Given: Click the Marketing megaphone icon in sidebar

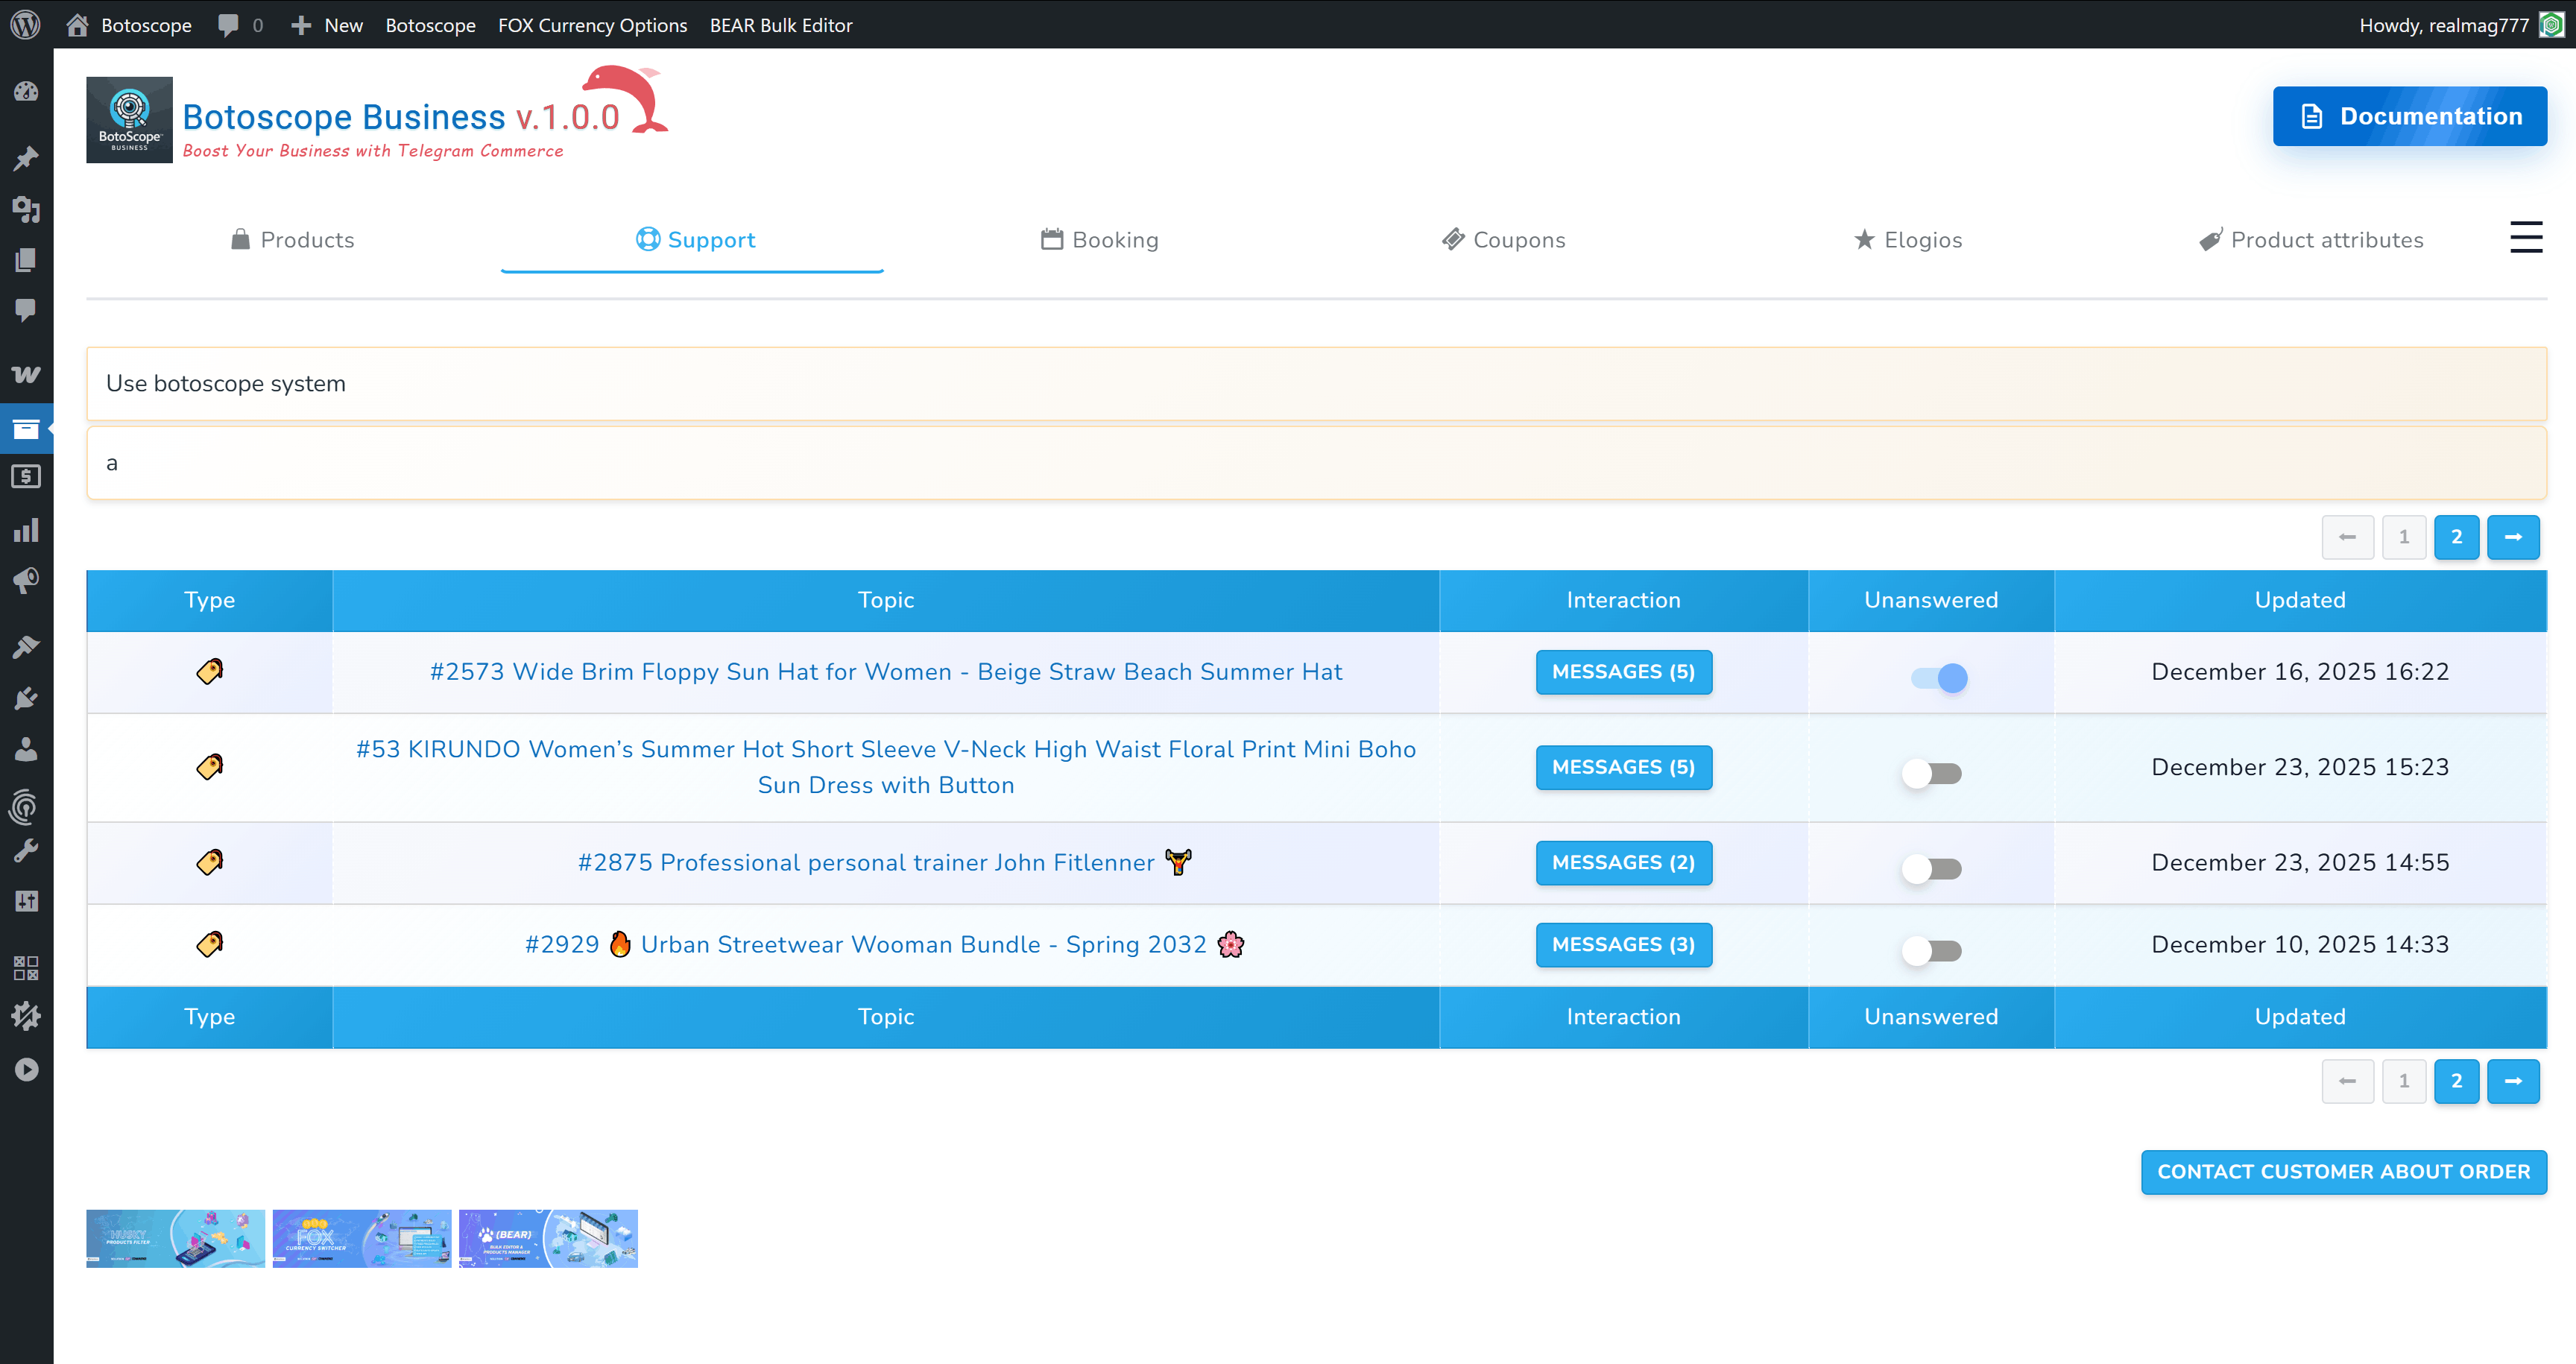Looking at the screenshot, I should (27, 581).
